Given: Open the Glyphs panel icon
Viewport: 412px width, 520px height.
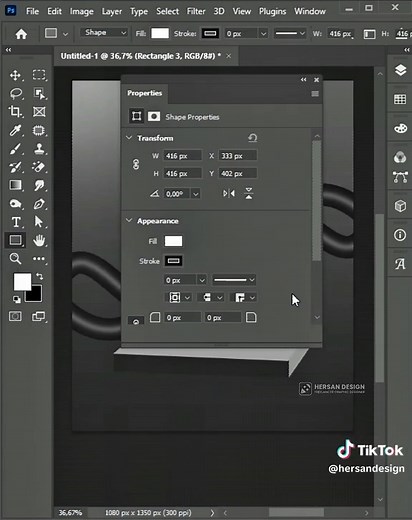Looking at the screenshot, I should click(x=400, y=264).
